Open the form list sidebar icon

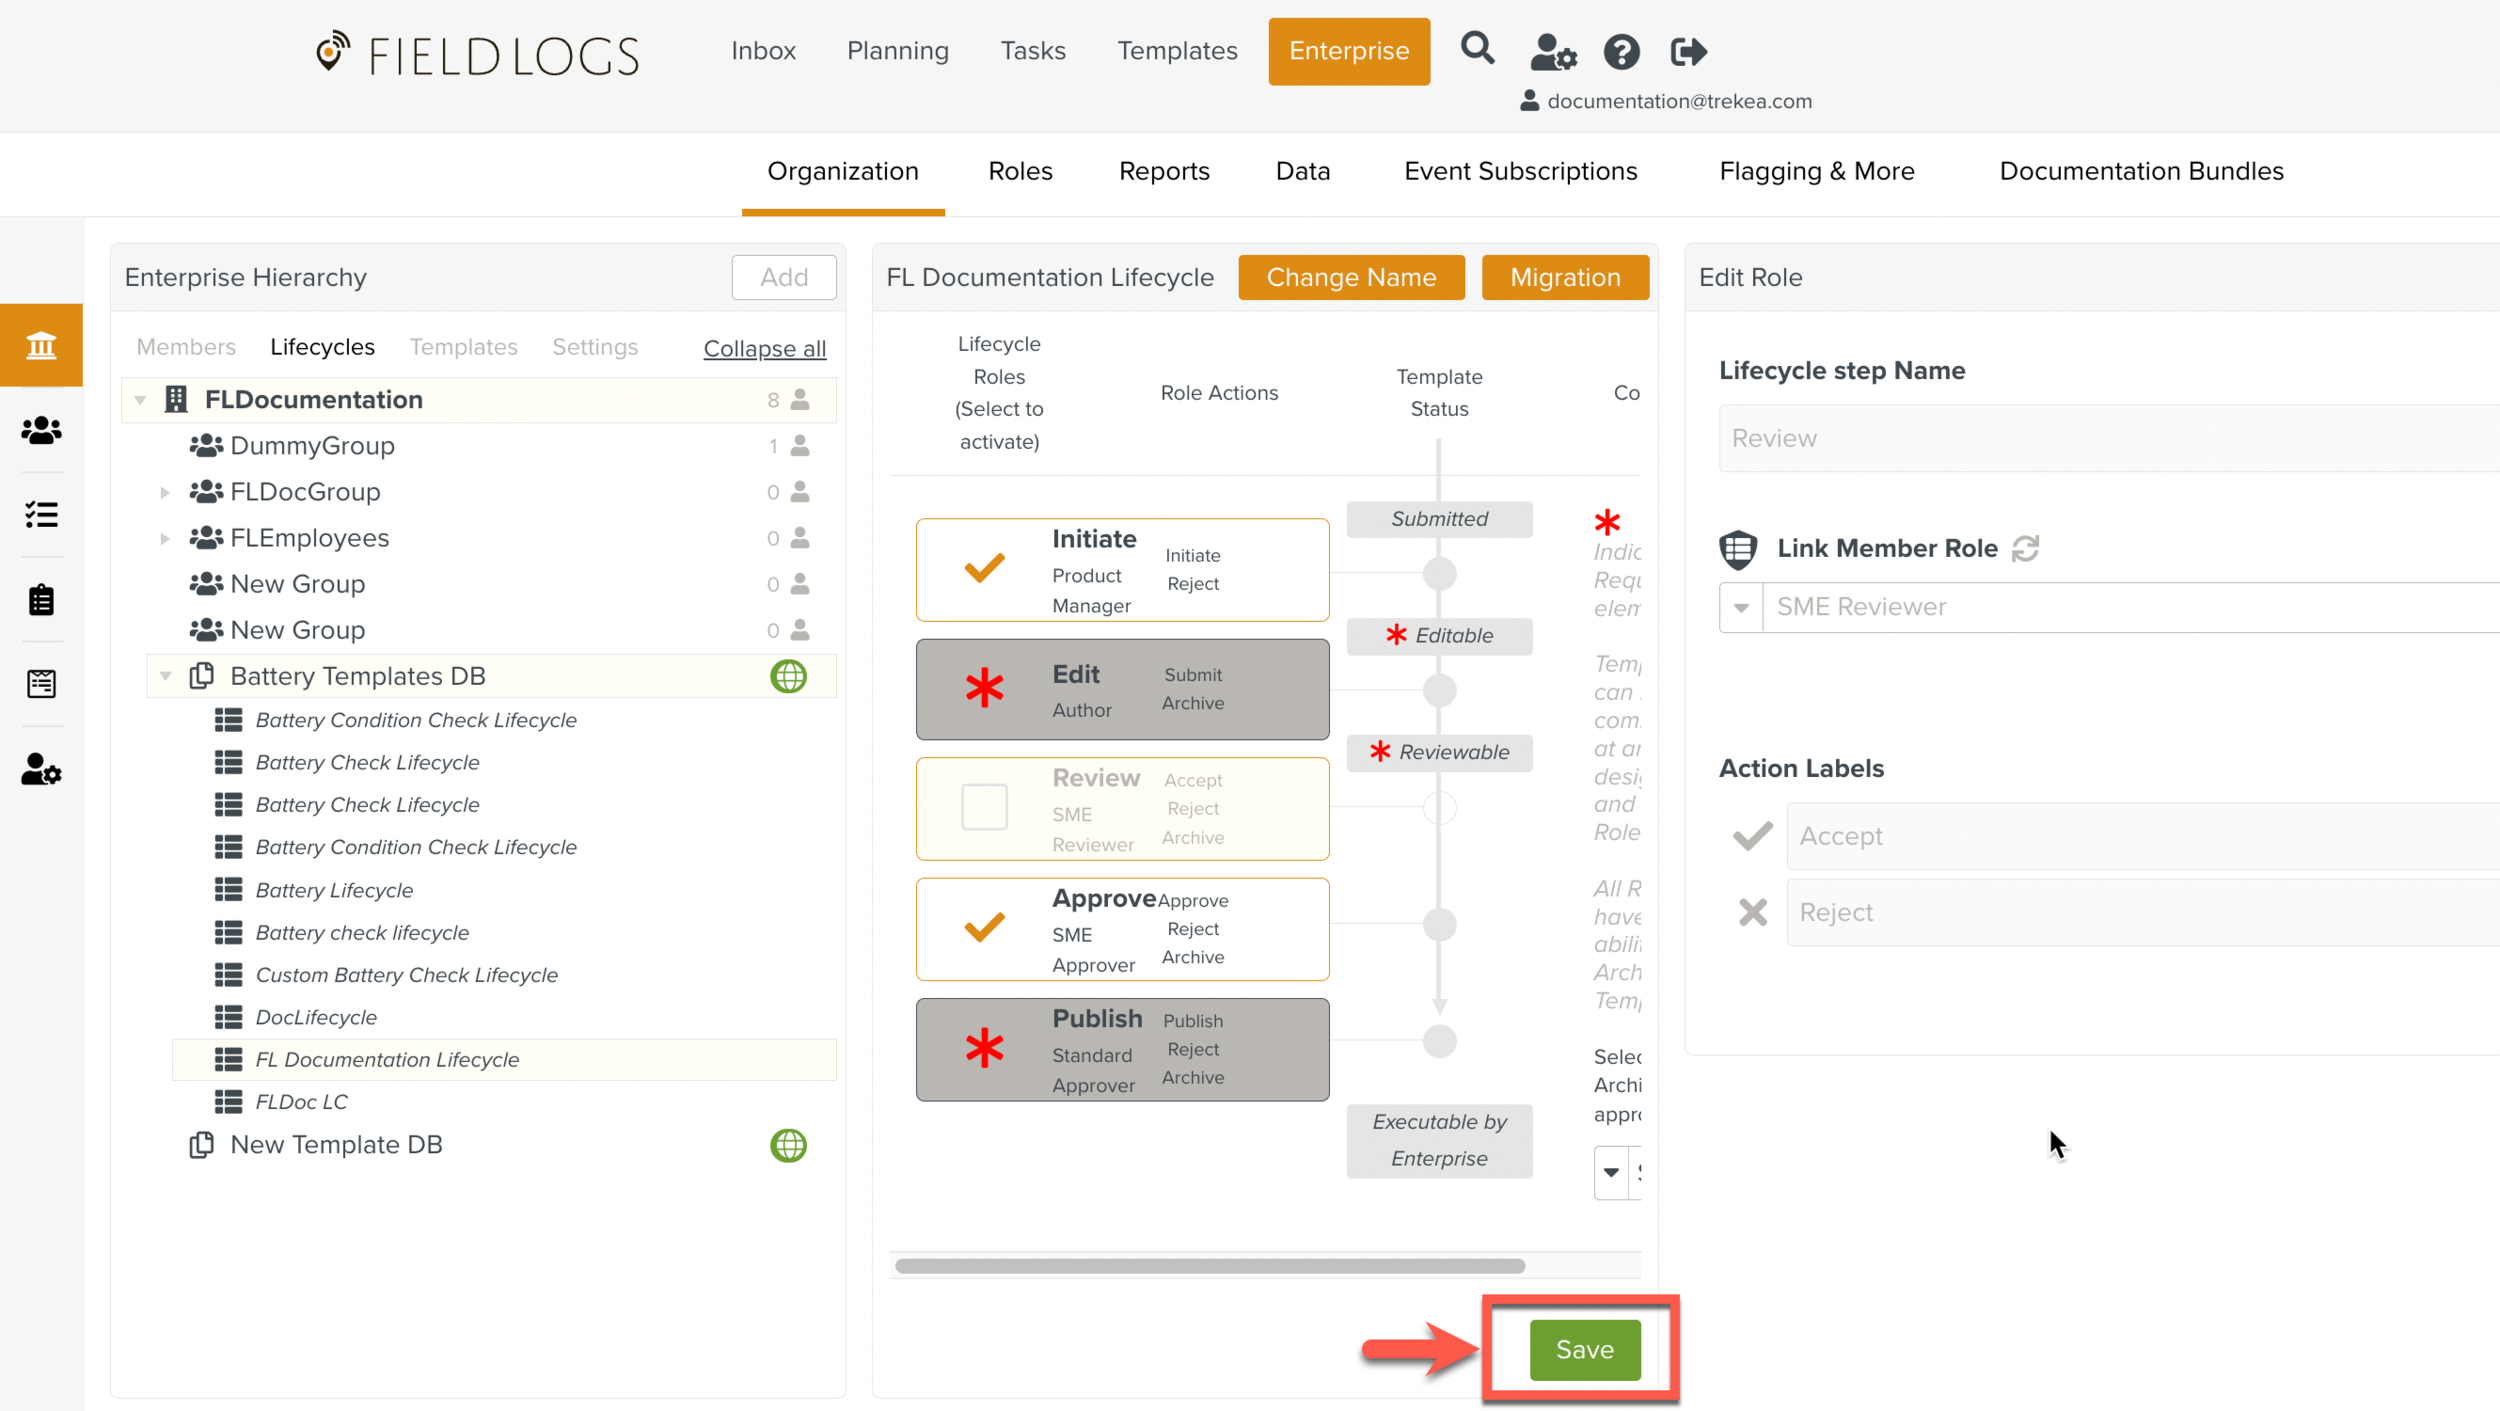41,684
